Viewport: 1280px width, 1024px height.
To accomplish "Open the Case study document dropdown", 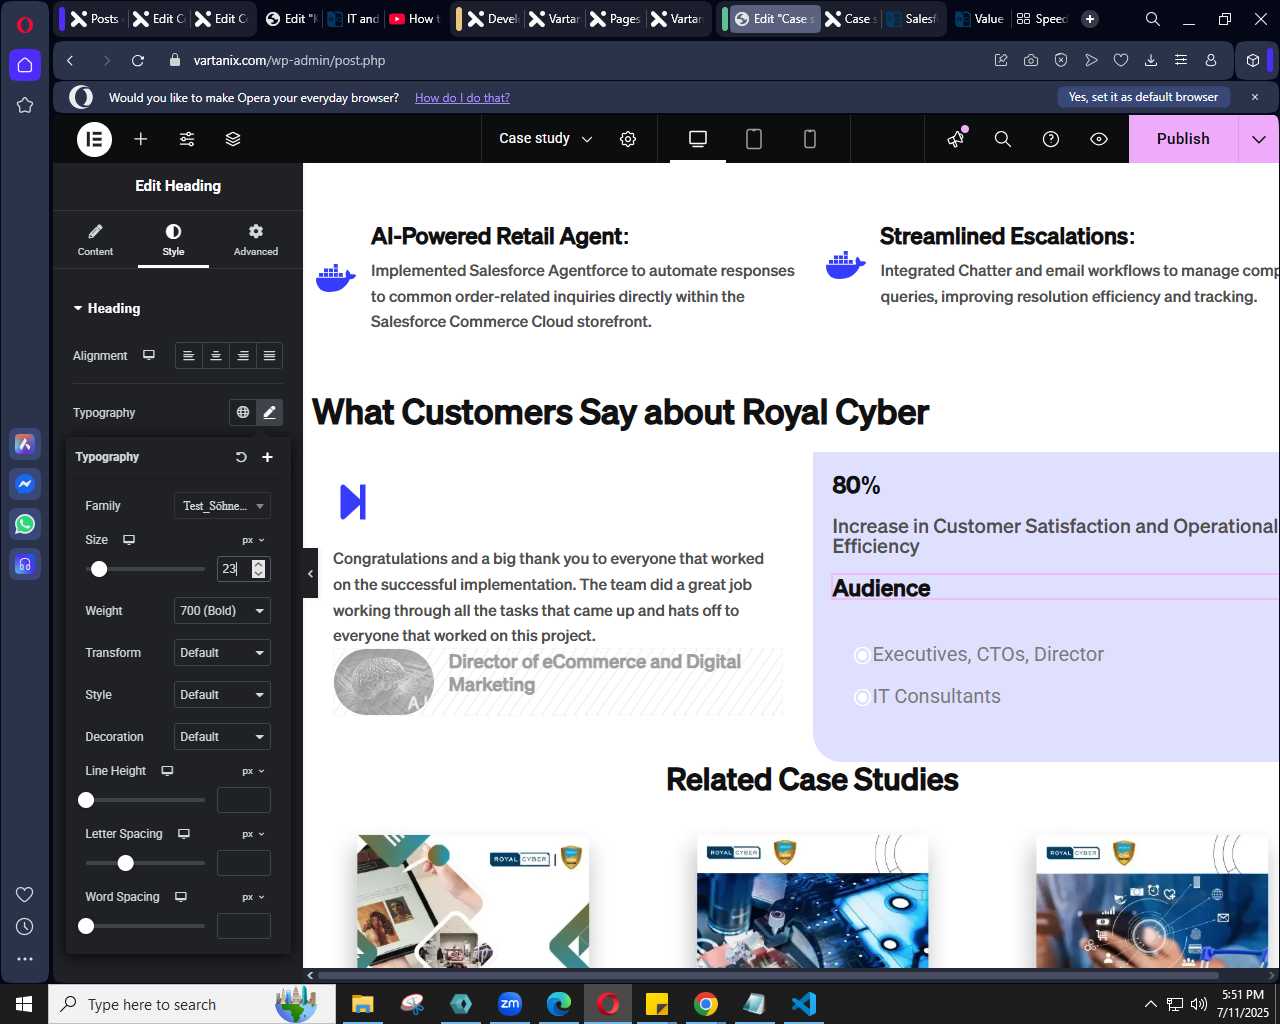I will tap(545, 139).
